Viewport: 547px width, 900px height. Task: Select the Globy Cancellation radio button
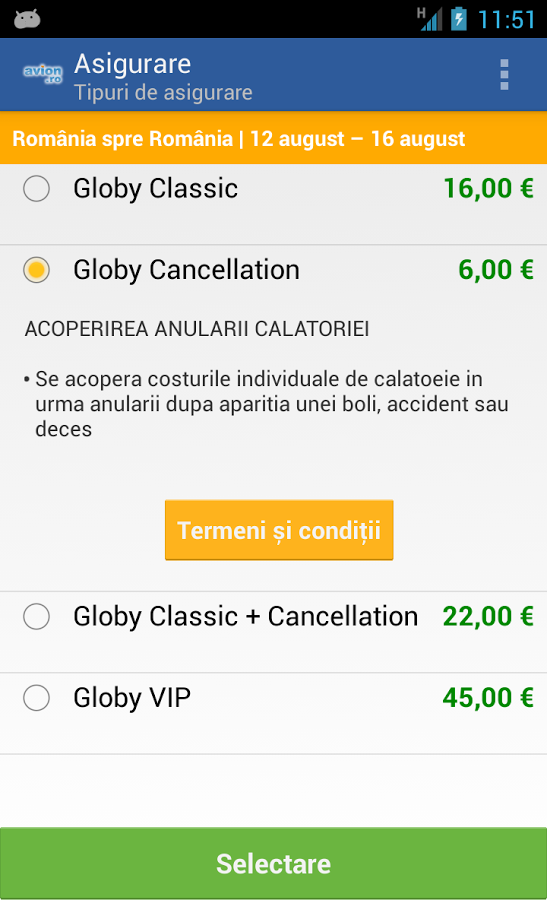click(x=36, y=270)
